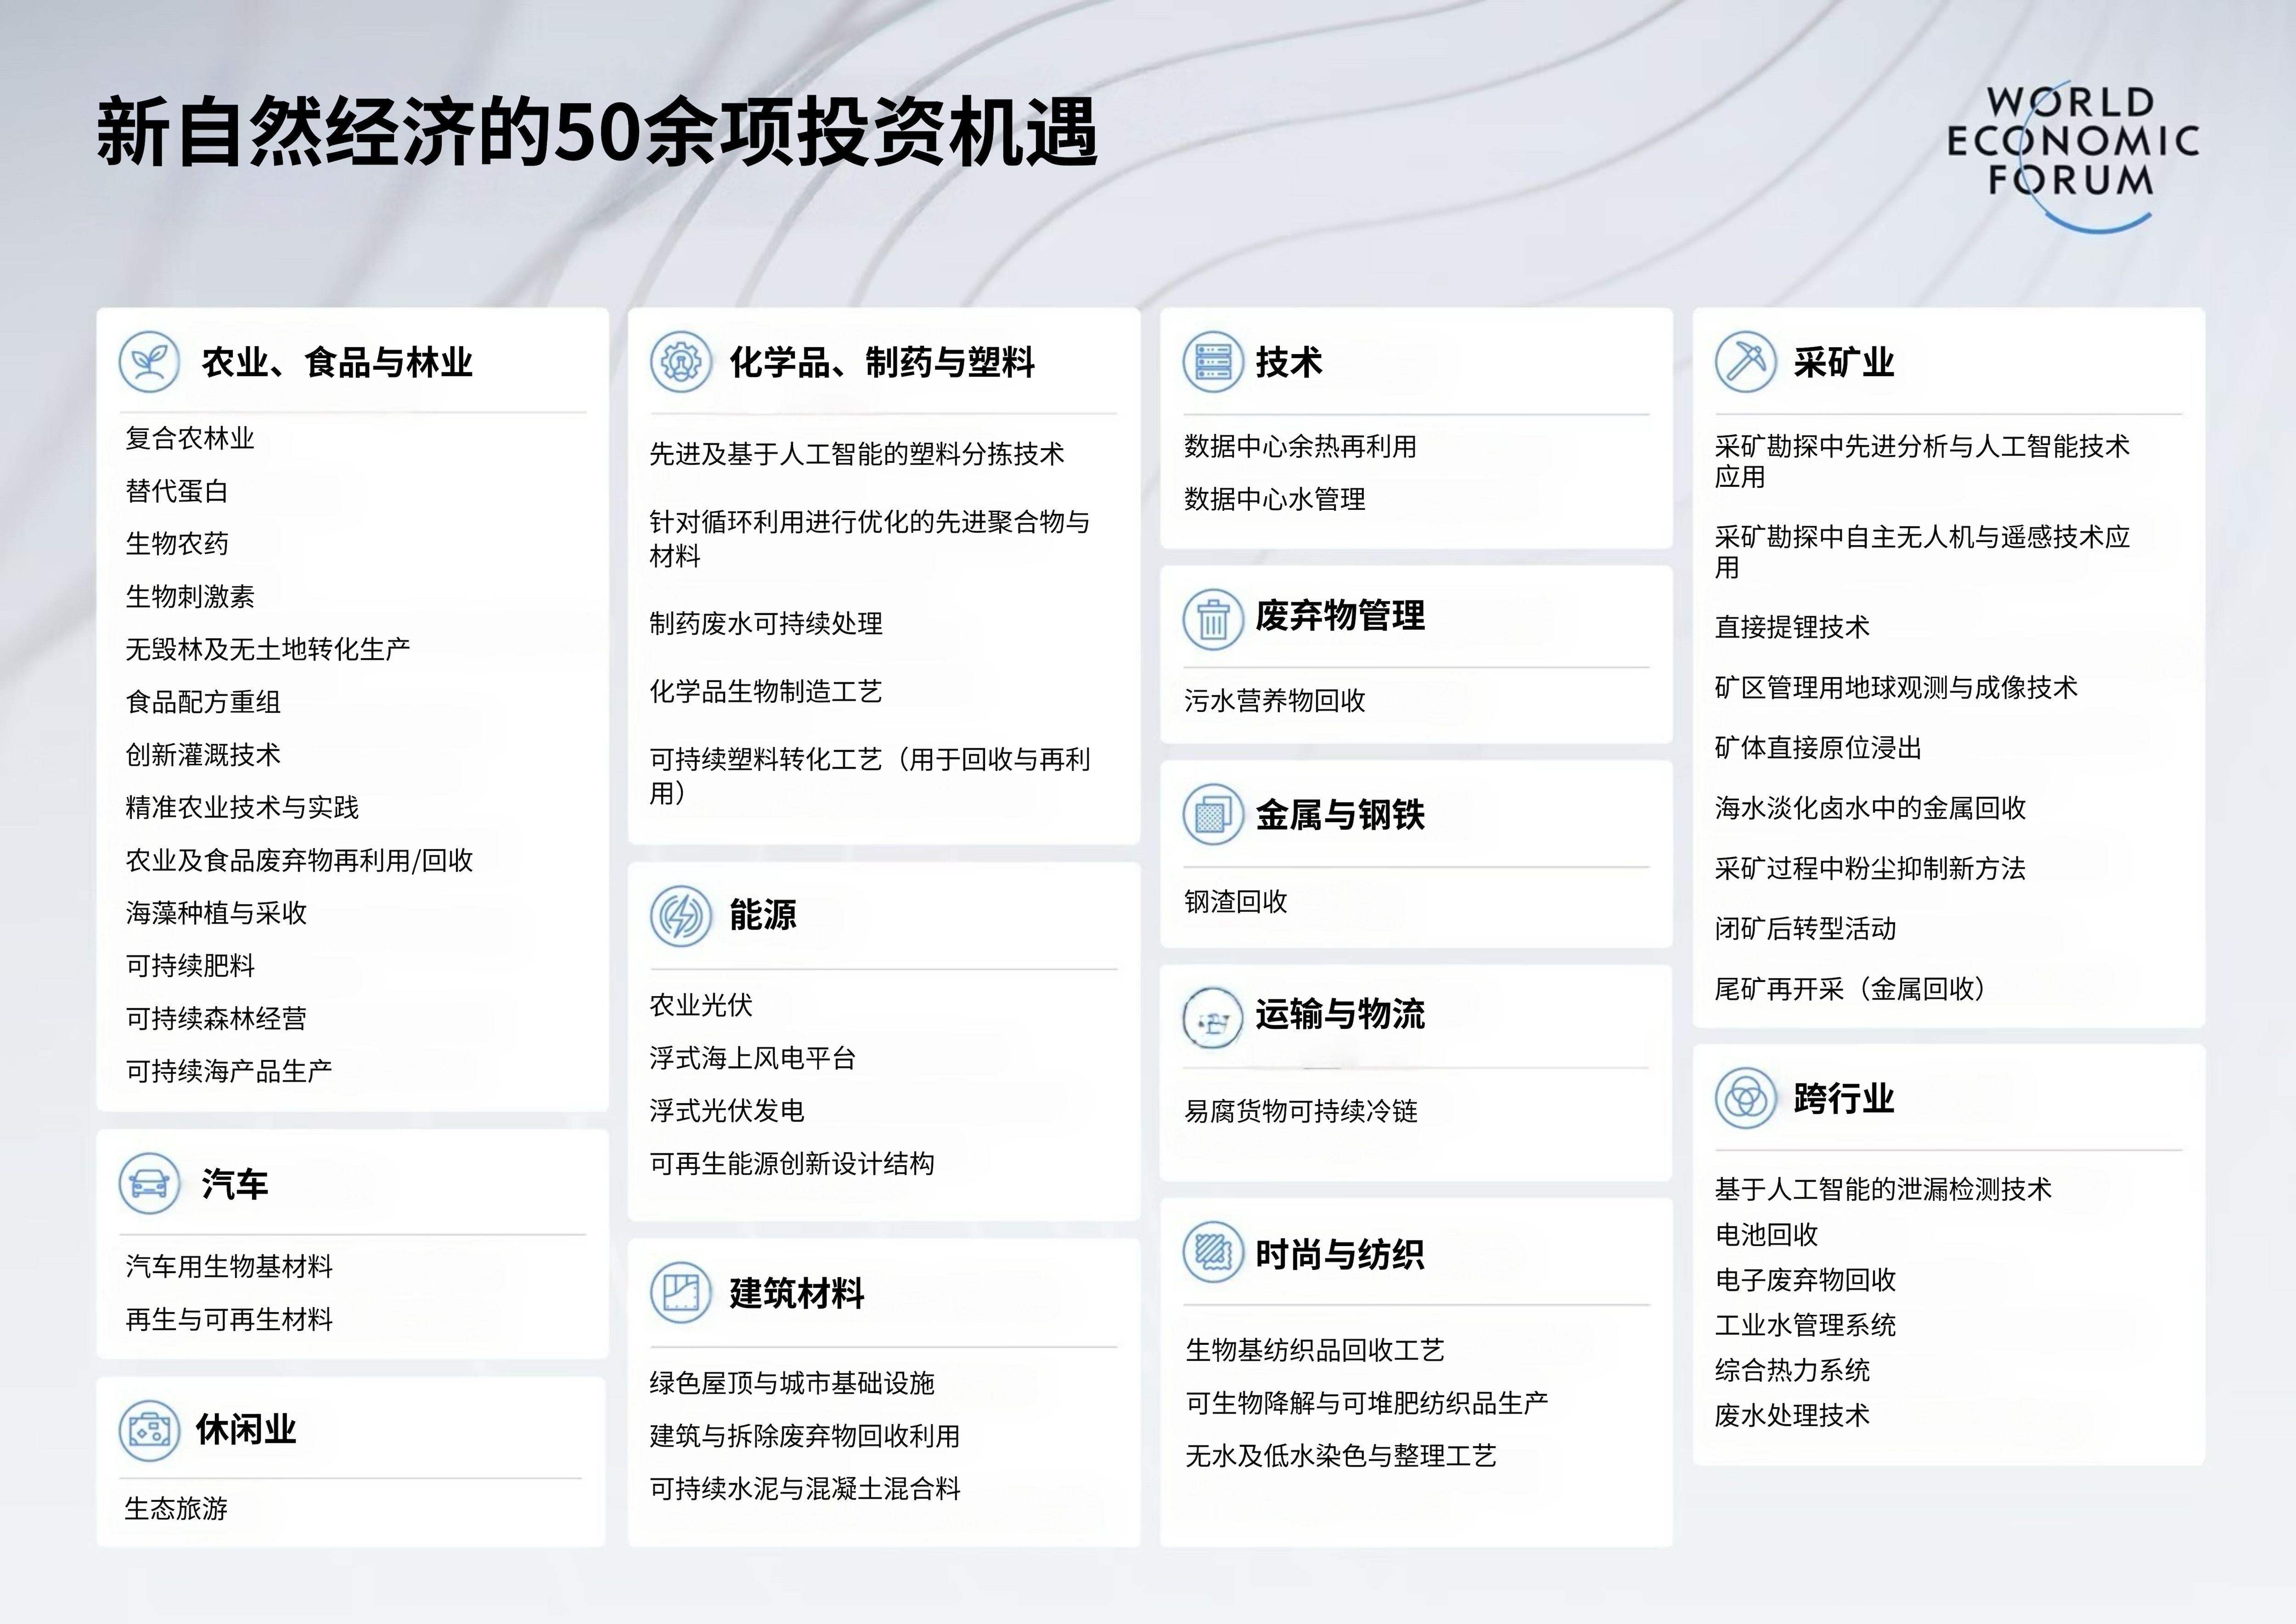Screen dimensions: 2296x1624
Task: Click the metals and steel icon
Action: pyautogui.click(x=1213, y=814)
